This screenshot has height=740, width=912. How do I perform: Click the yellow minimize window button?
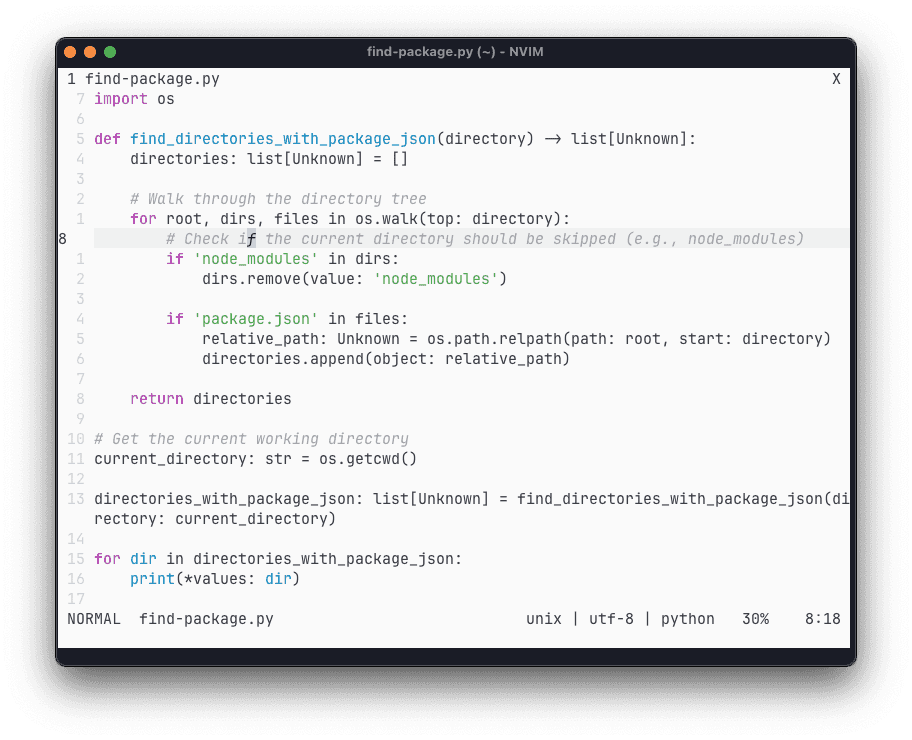(90, 52)
